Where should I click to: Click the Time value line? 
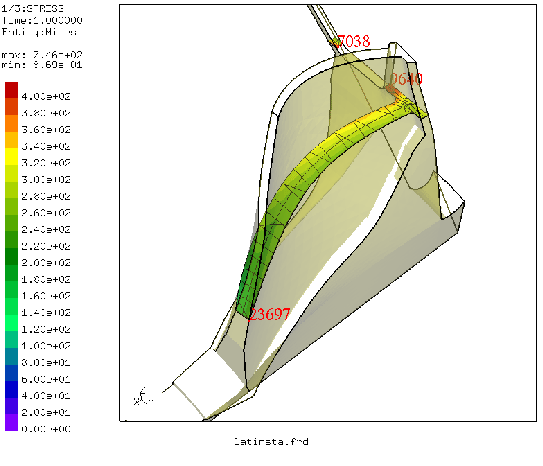pyautogui.click(x=42, y=20)
